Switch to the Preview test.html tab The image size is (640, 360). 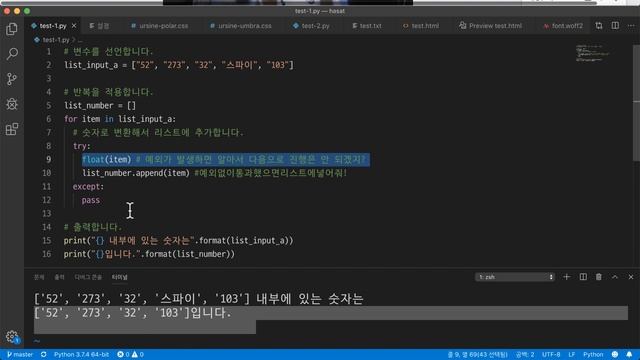pyautogui.click(x=491, y=26)
